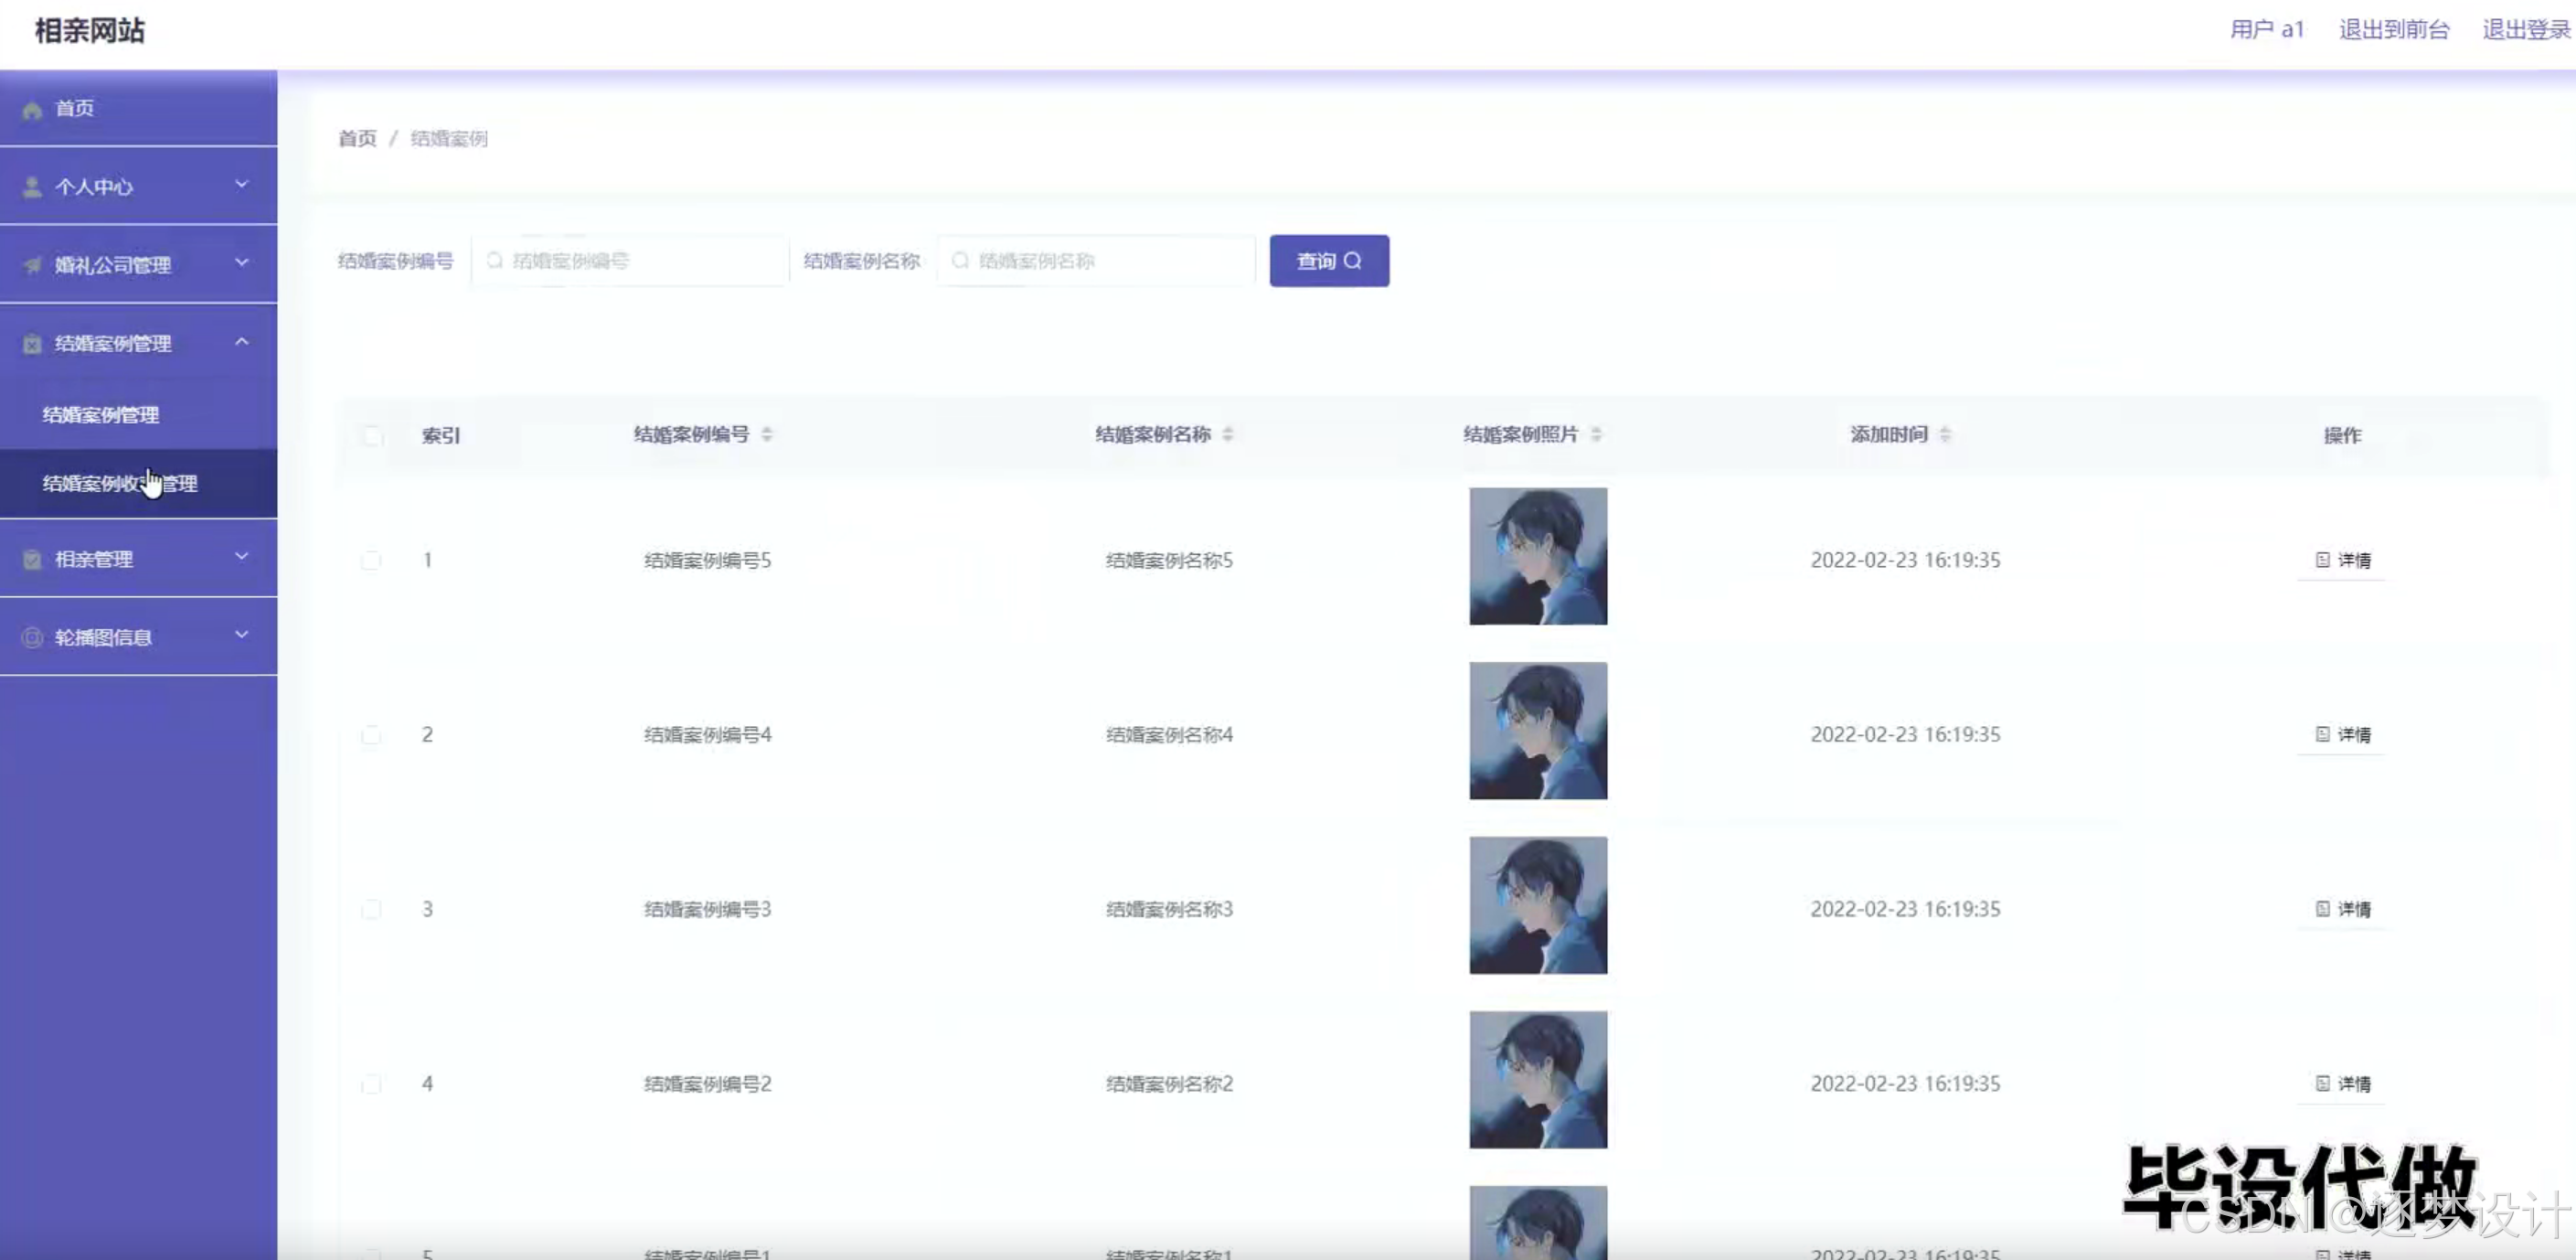Click the icon beside 结婚案例管理 parent menu
Viewport: 2576px width, 1260px height.
32,344
